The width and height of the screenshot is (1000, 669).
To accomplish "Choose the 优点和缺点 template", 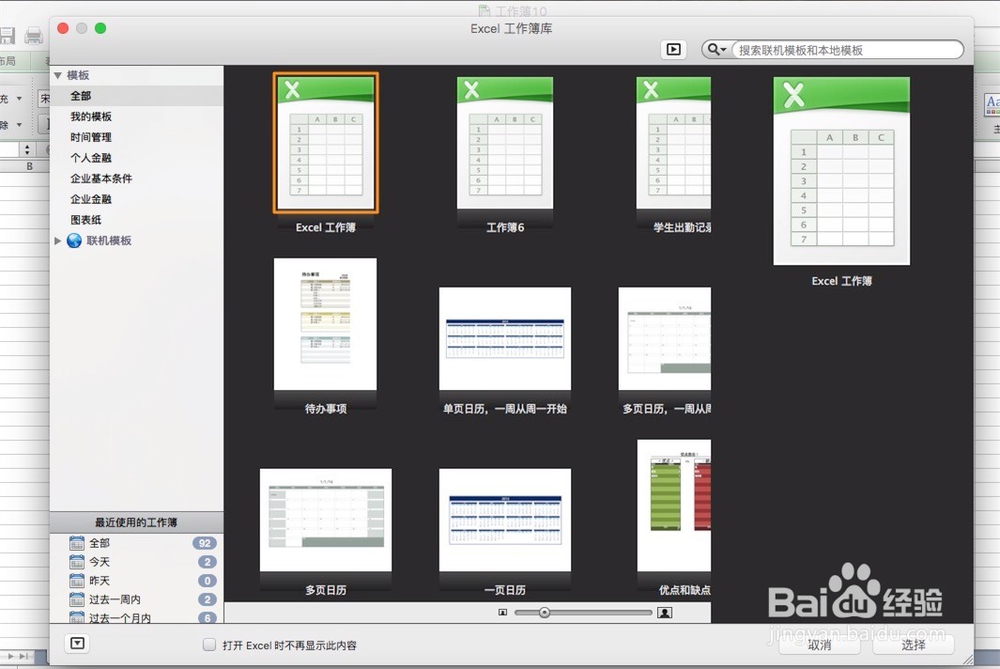I will tap(673, 505).
